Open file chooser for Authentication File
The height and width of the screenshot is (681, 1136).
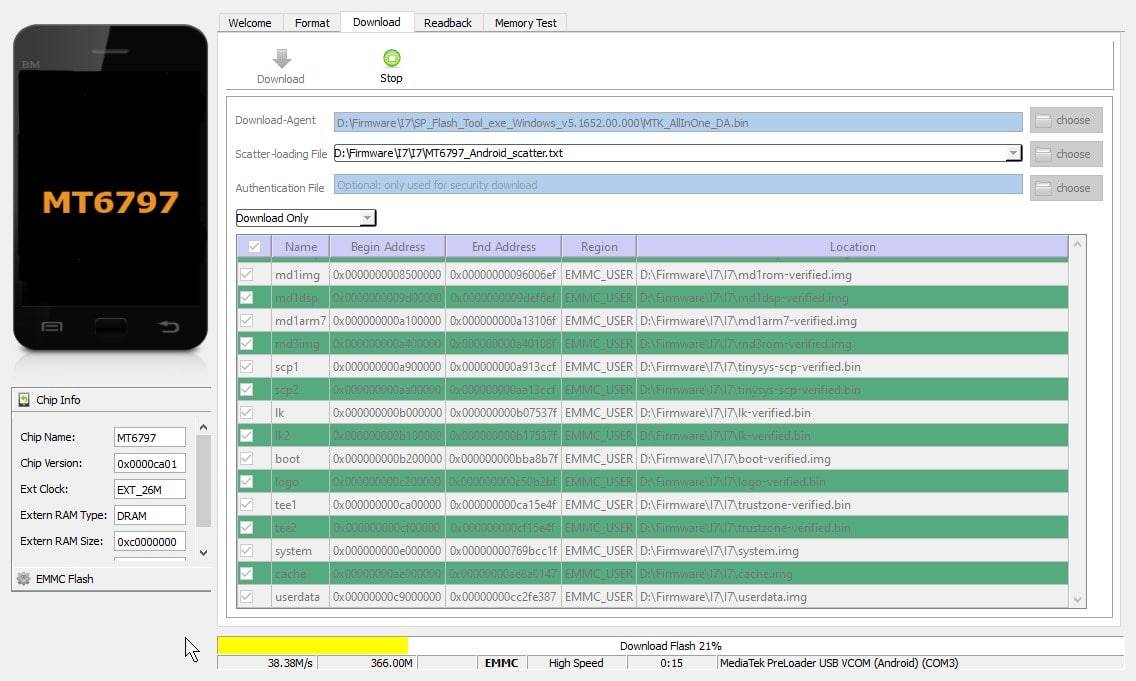pos(1065,187)
